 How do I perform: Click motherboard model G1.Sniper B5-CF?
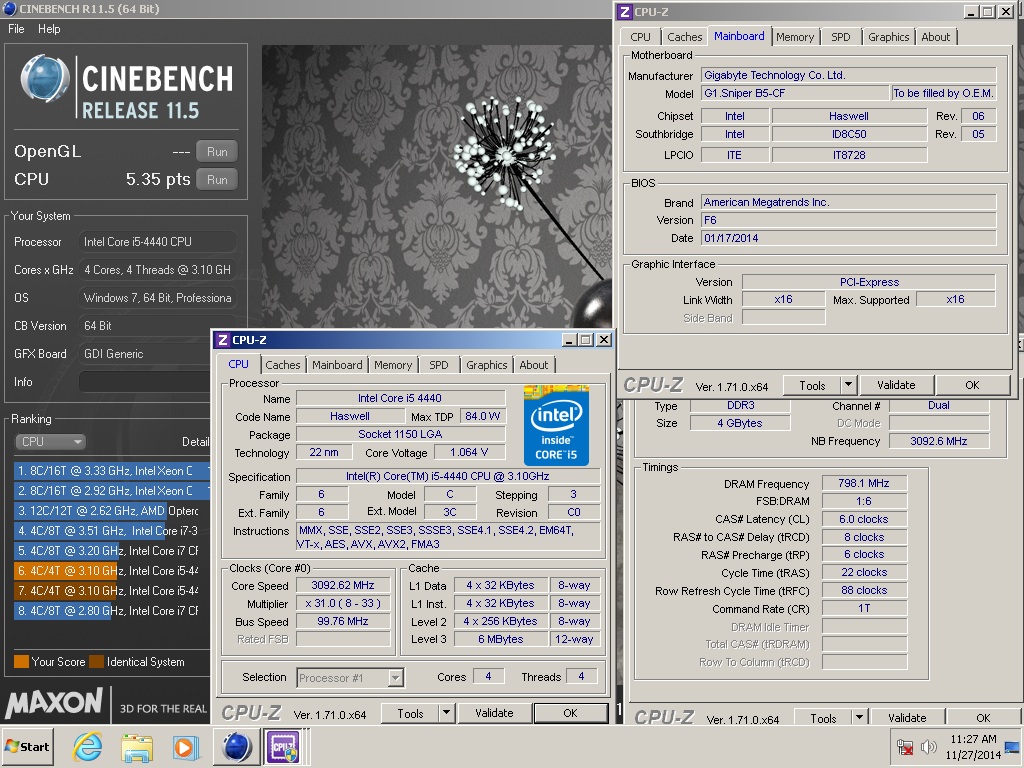coord(795,93)
